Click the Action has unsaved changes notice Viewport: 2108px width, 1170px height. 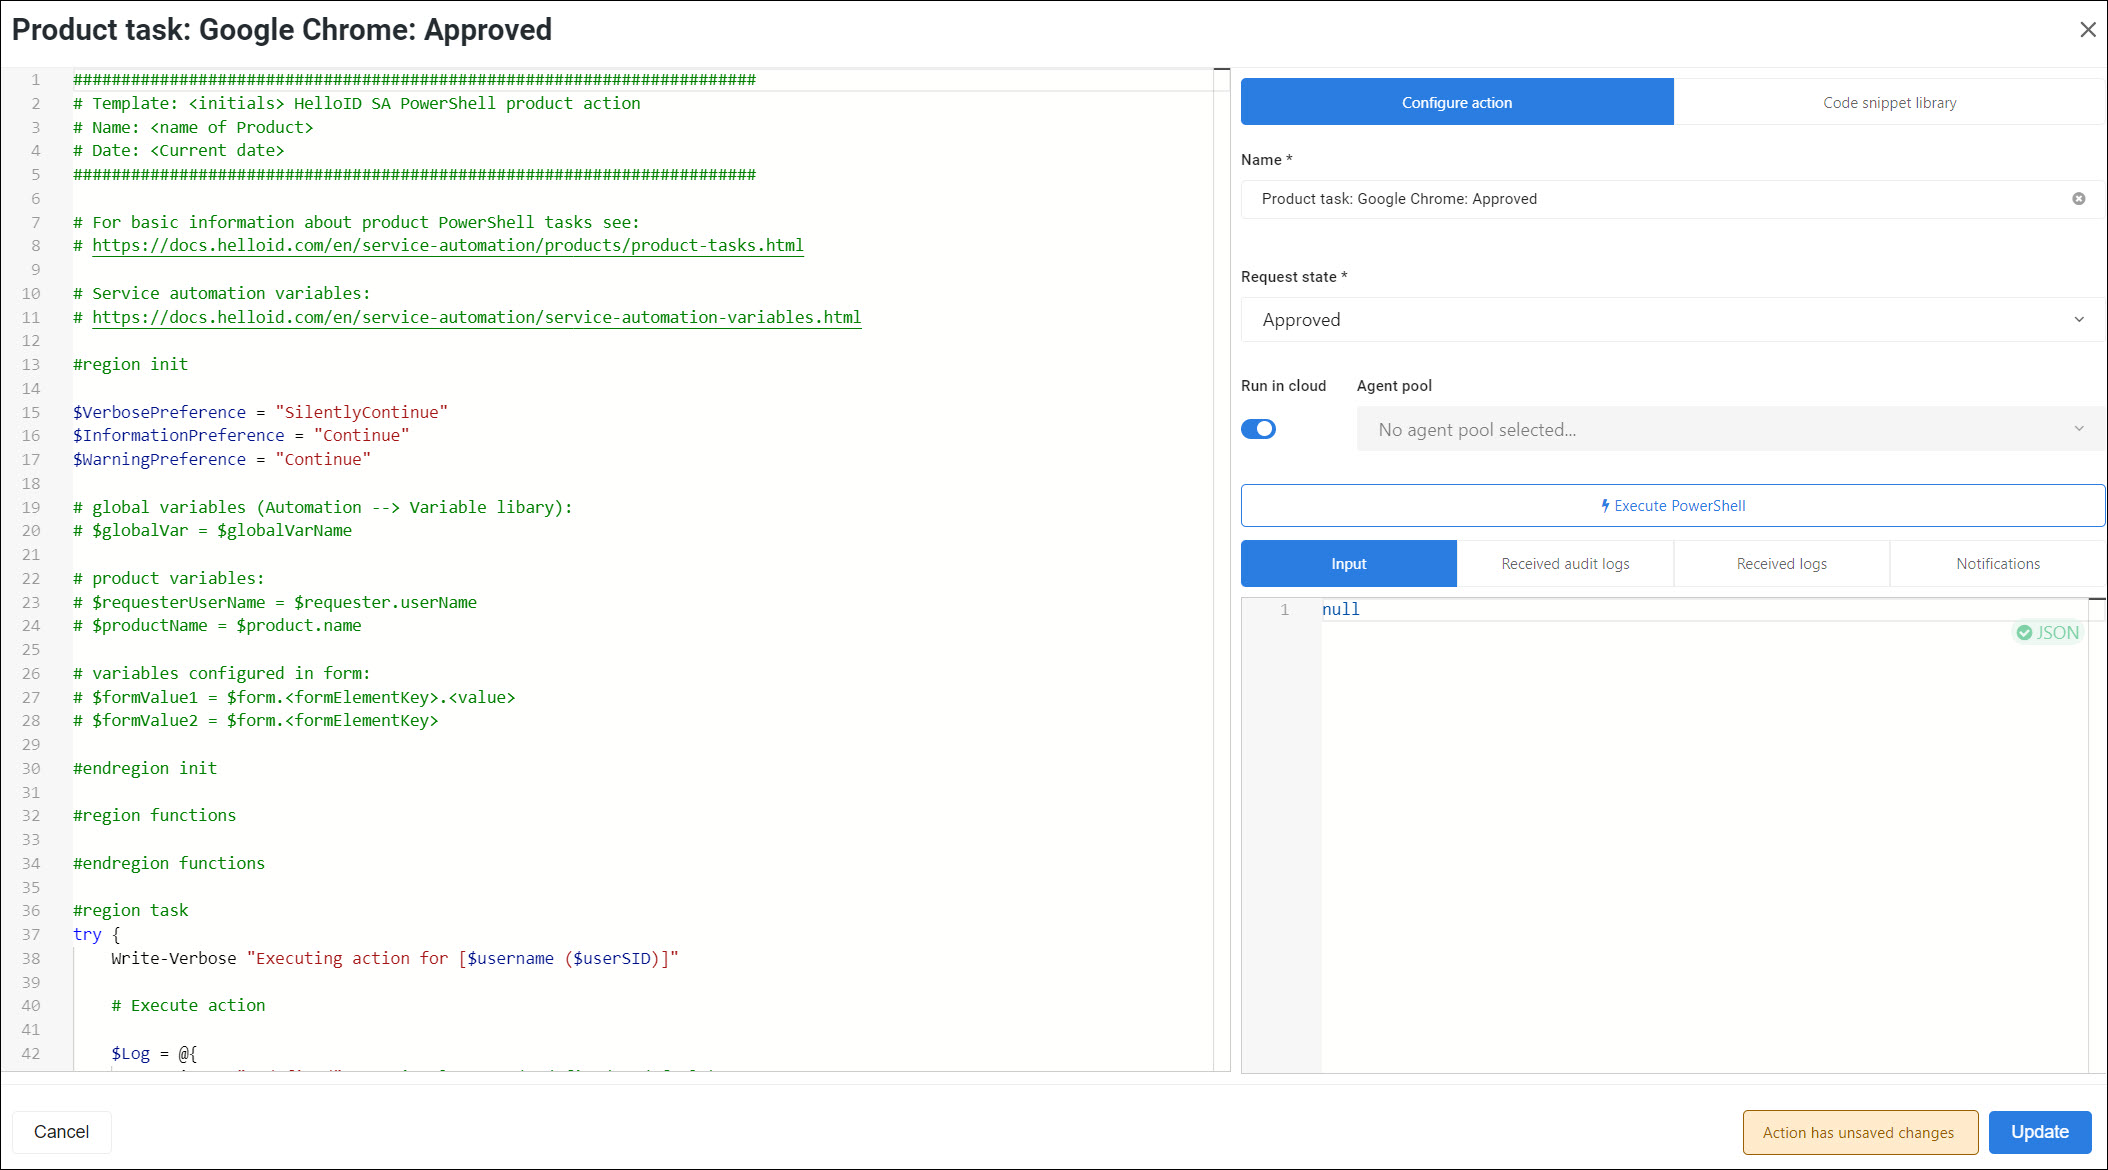[x=1860, y=1132]
